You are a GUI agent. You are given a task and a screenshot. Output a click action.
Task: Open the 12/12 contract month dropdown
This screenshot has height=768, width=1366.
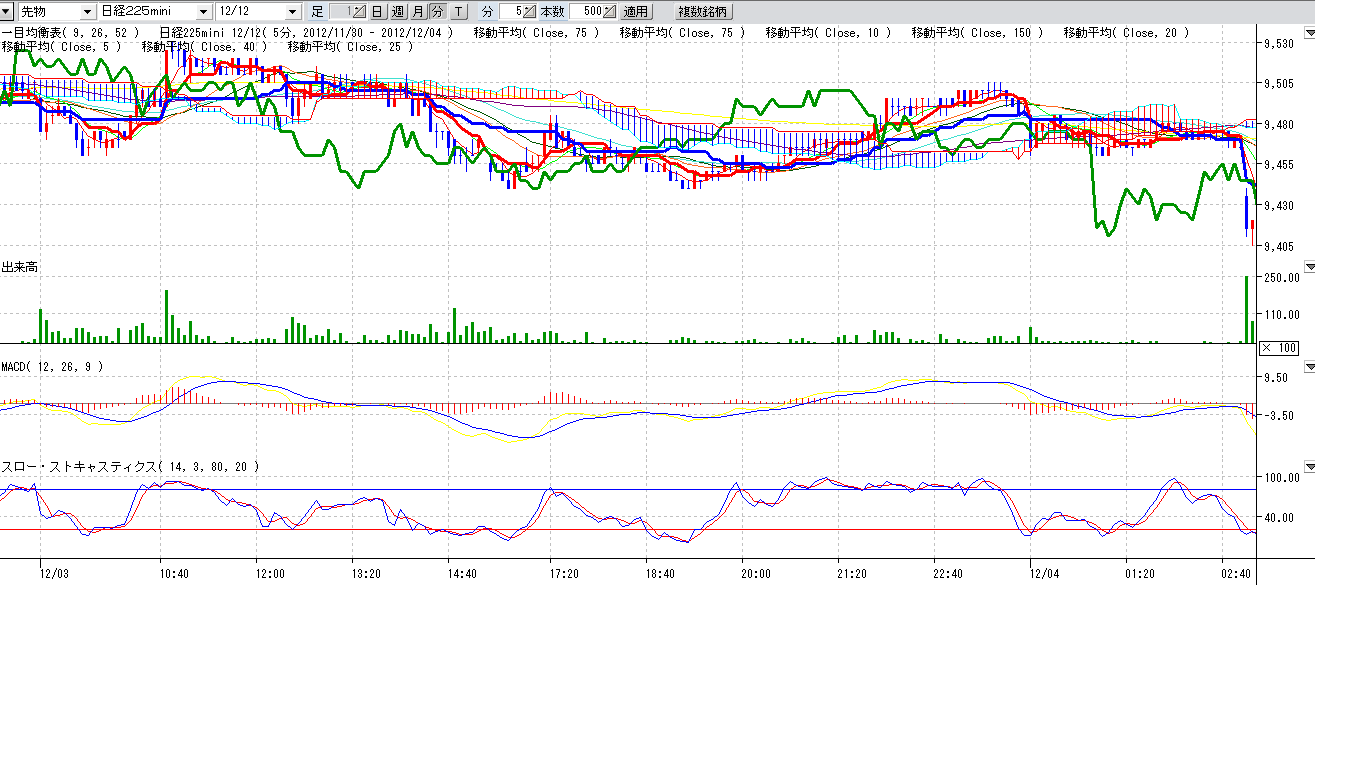[292, 12]
